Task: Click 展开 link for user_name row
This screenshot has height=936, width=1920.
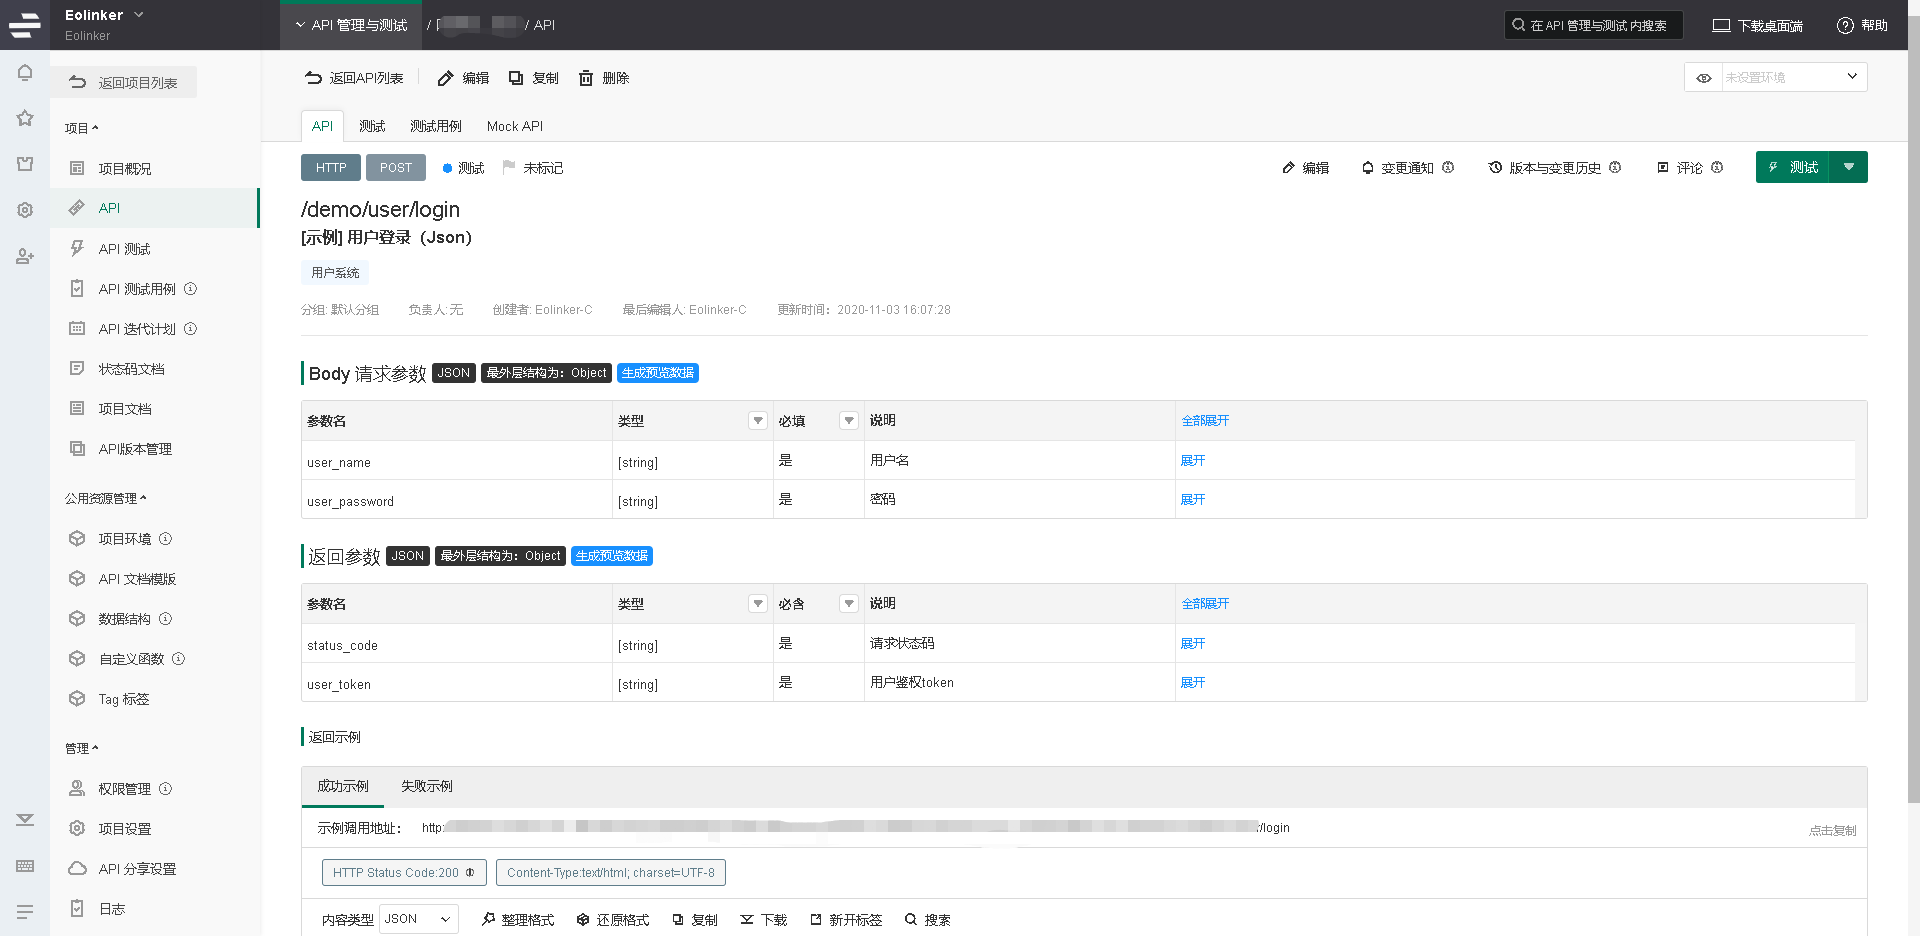Action: tap(1193, 461)
